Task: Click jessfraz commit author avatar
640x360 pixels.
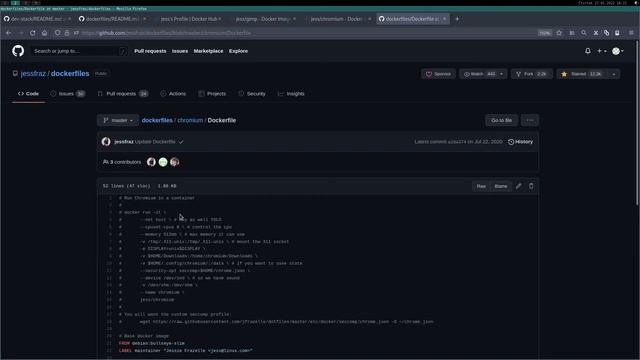Action: (x=106, y=142)
